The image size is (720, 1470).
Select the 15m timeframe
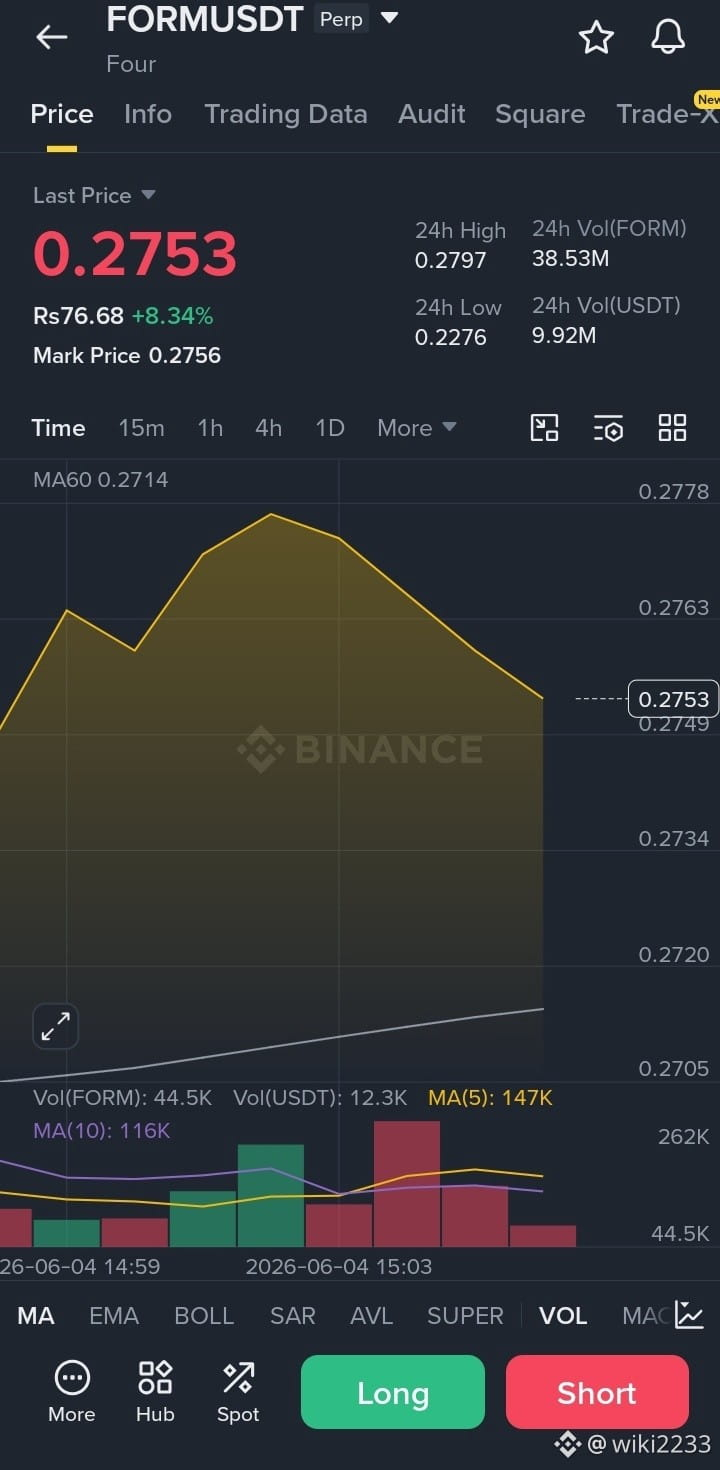coord(141,428)
